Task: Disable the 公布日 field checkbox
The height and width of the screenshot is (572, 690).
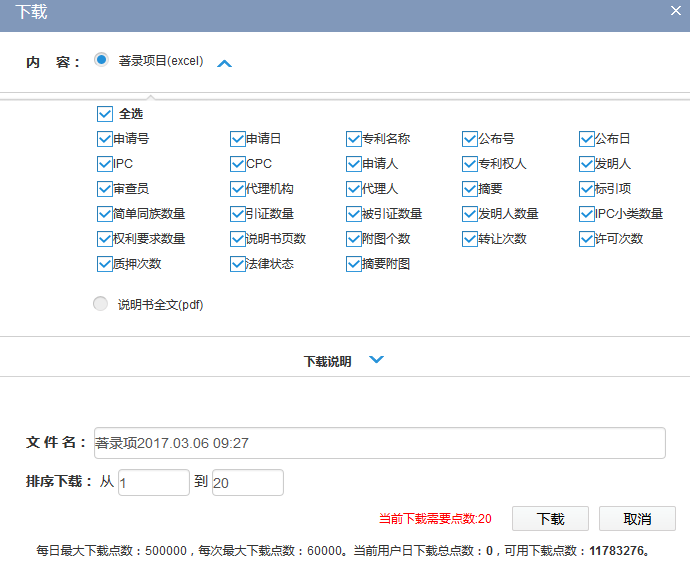Action: pos(587,139)
